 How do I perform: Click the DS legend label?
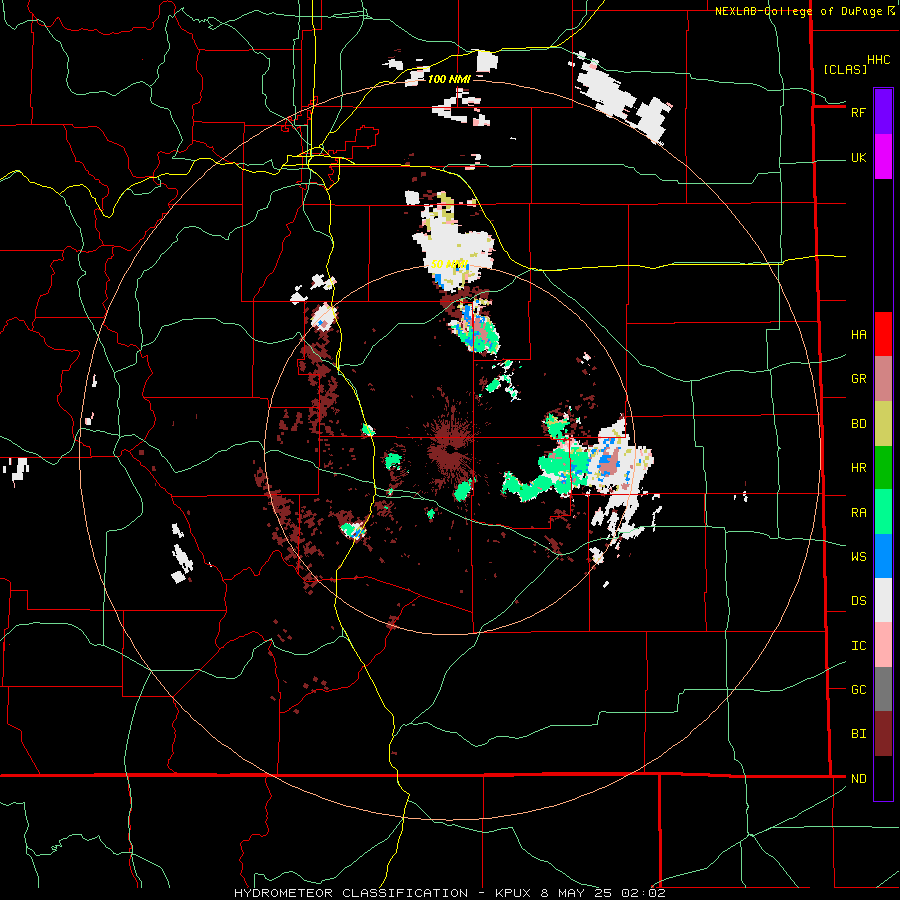858,601
